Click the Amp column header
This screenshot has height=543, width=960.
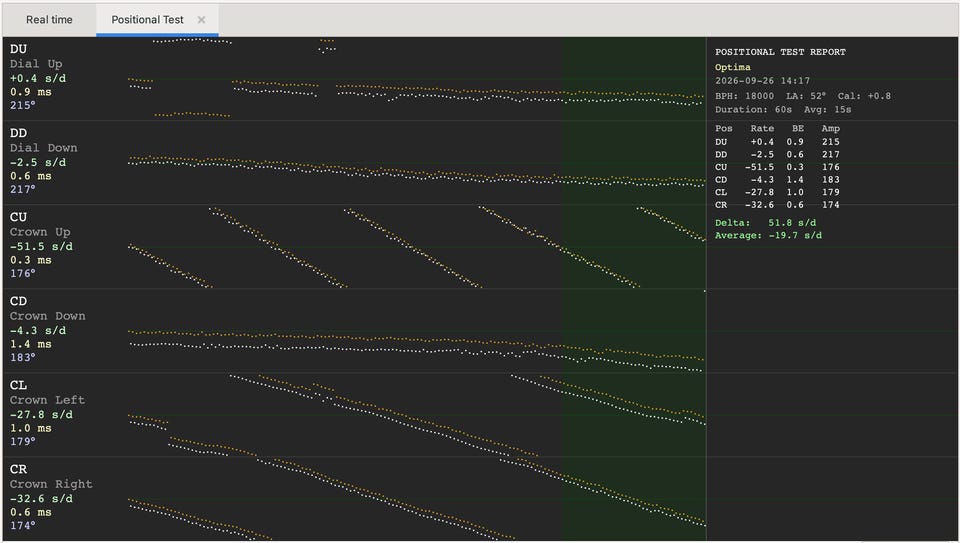click(x=831, y=129)
